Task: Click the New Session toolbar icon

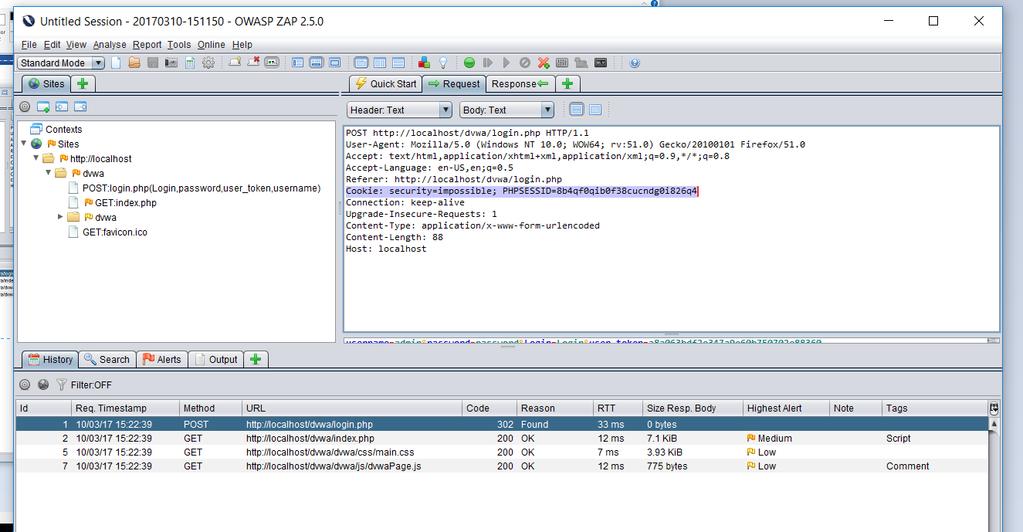Action: coord(116,63)
